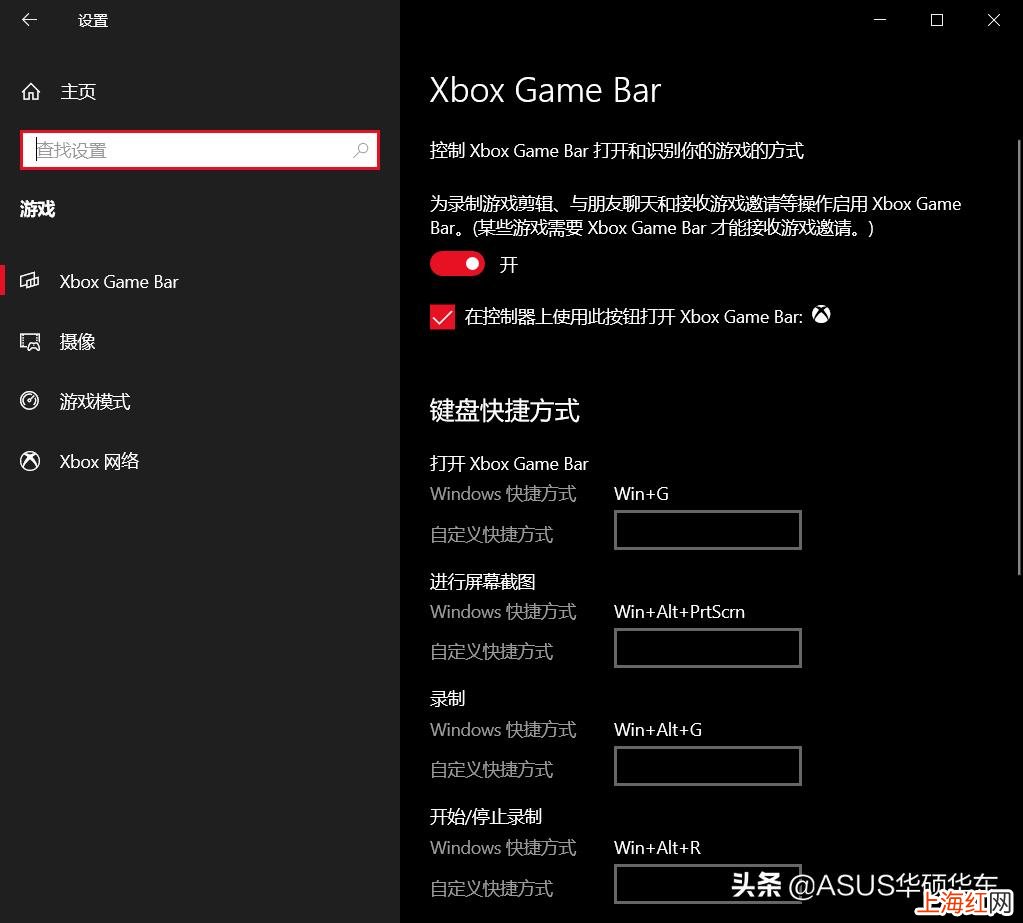Click the 设置 window title
Image resolution: width=1023 pixels, height=923 pixels.
pyautogui.click(x=93, y=21)
